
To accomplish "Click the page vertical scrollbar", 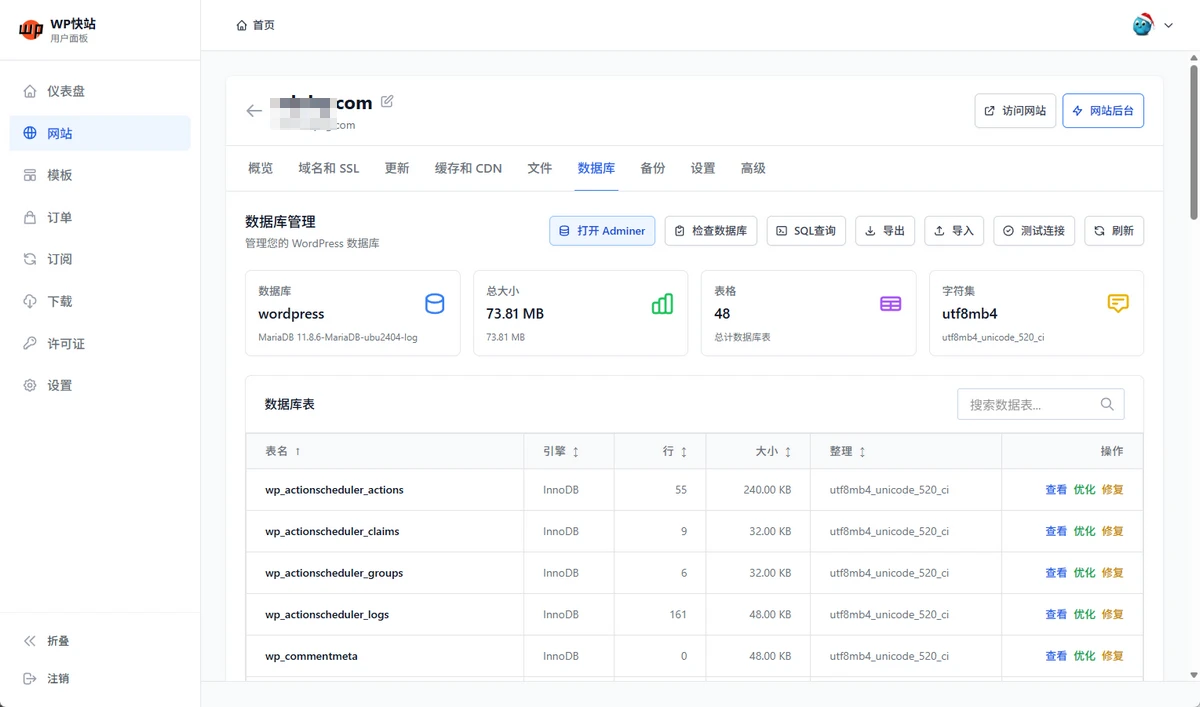I will pyautogui.click(x=1192, y=140).
